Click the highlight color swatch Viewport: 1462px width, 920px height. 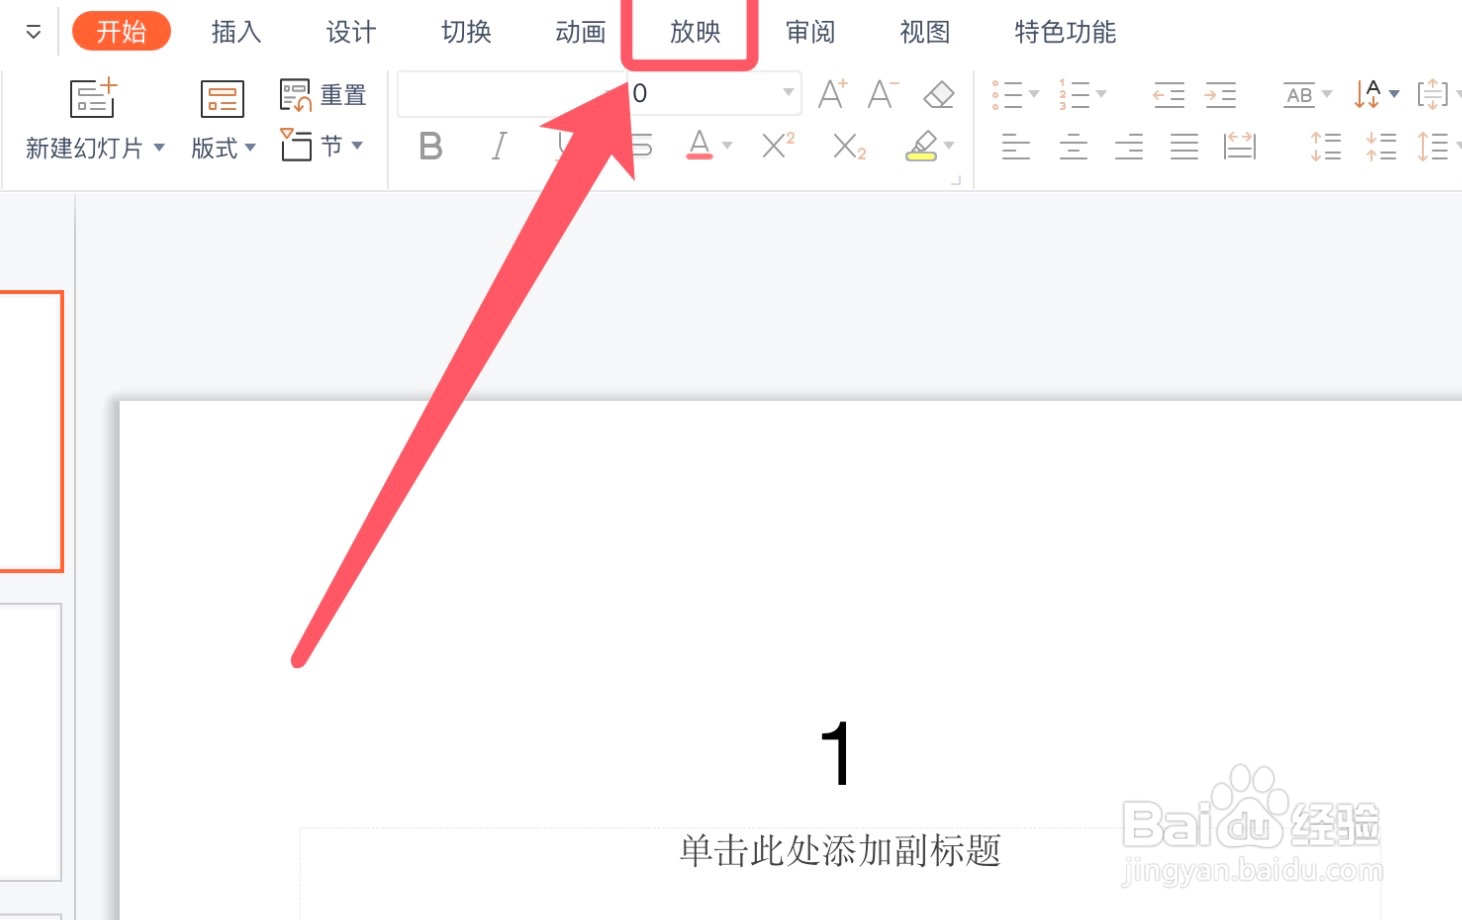(922, 148)
